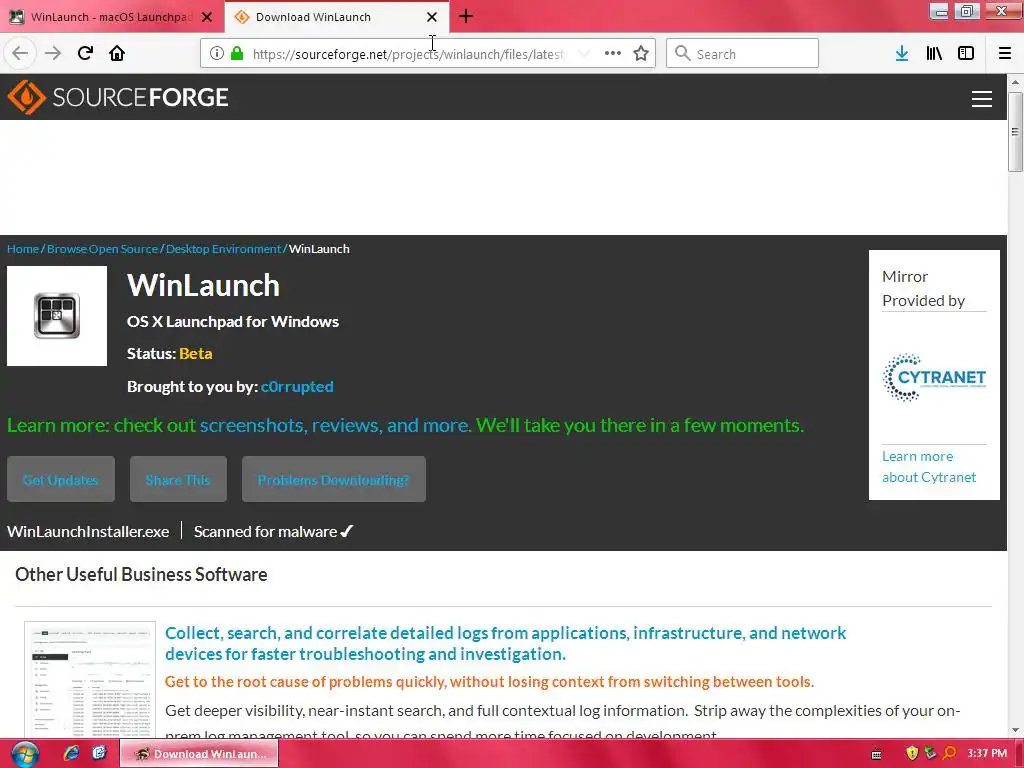
Task: Expand the address bar history dropdown arrow
Action: 584,53
